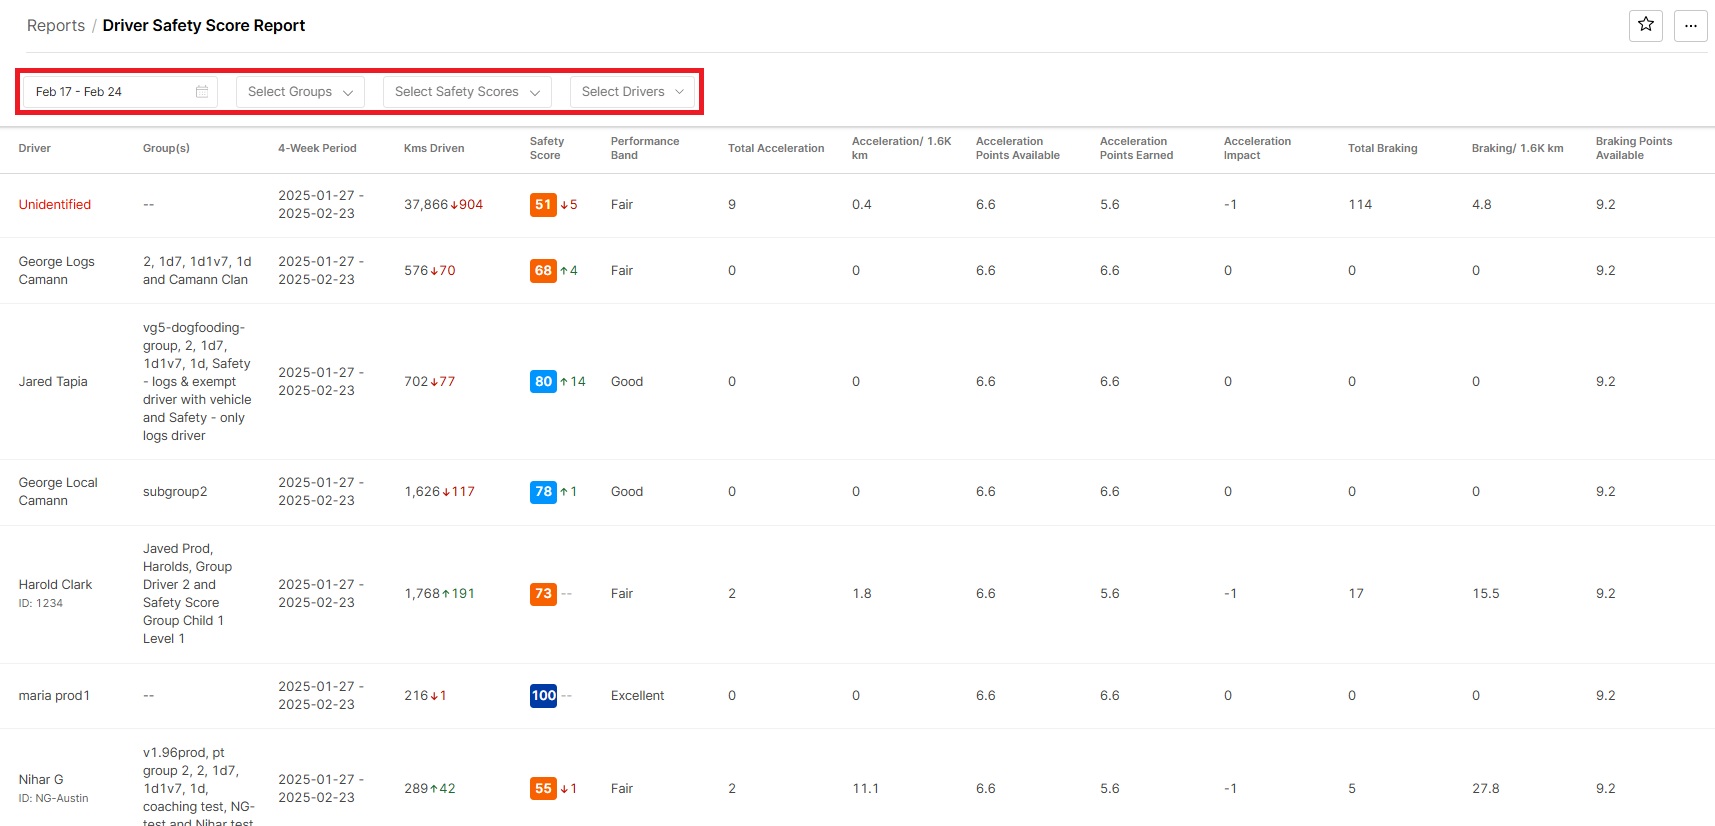The width and height of the screenshot is (1715, 826).
Task: Open the Unidentified driver entry
Action: tap(55, 205)
